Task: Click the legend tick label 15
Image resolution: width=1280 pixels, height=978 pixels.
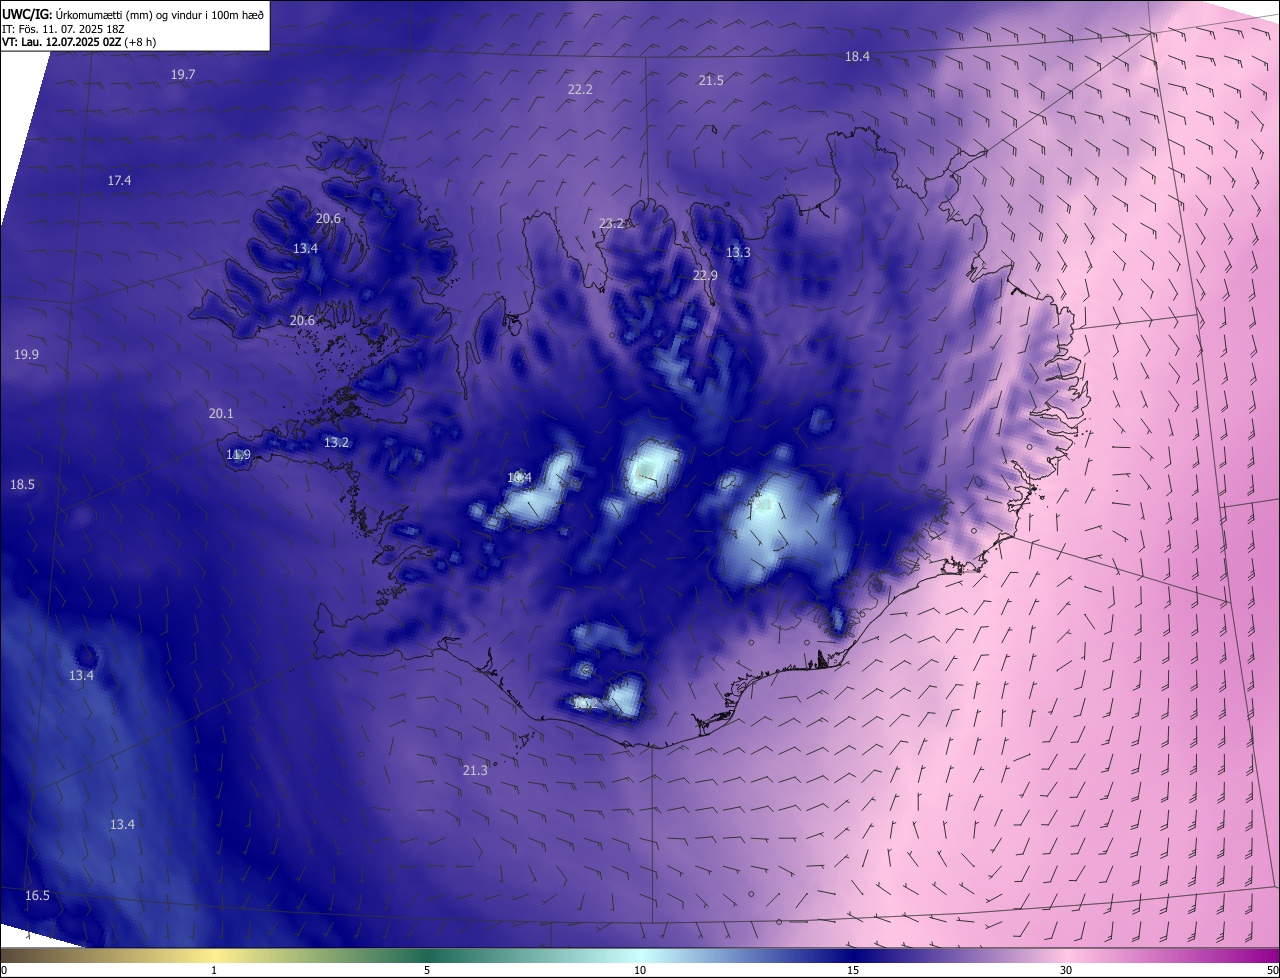Action: point(853,970)
